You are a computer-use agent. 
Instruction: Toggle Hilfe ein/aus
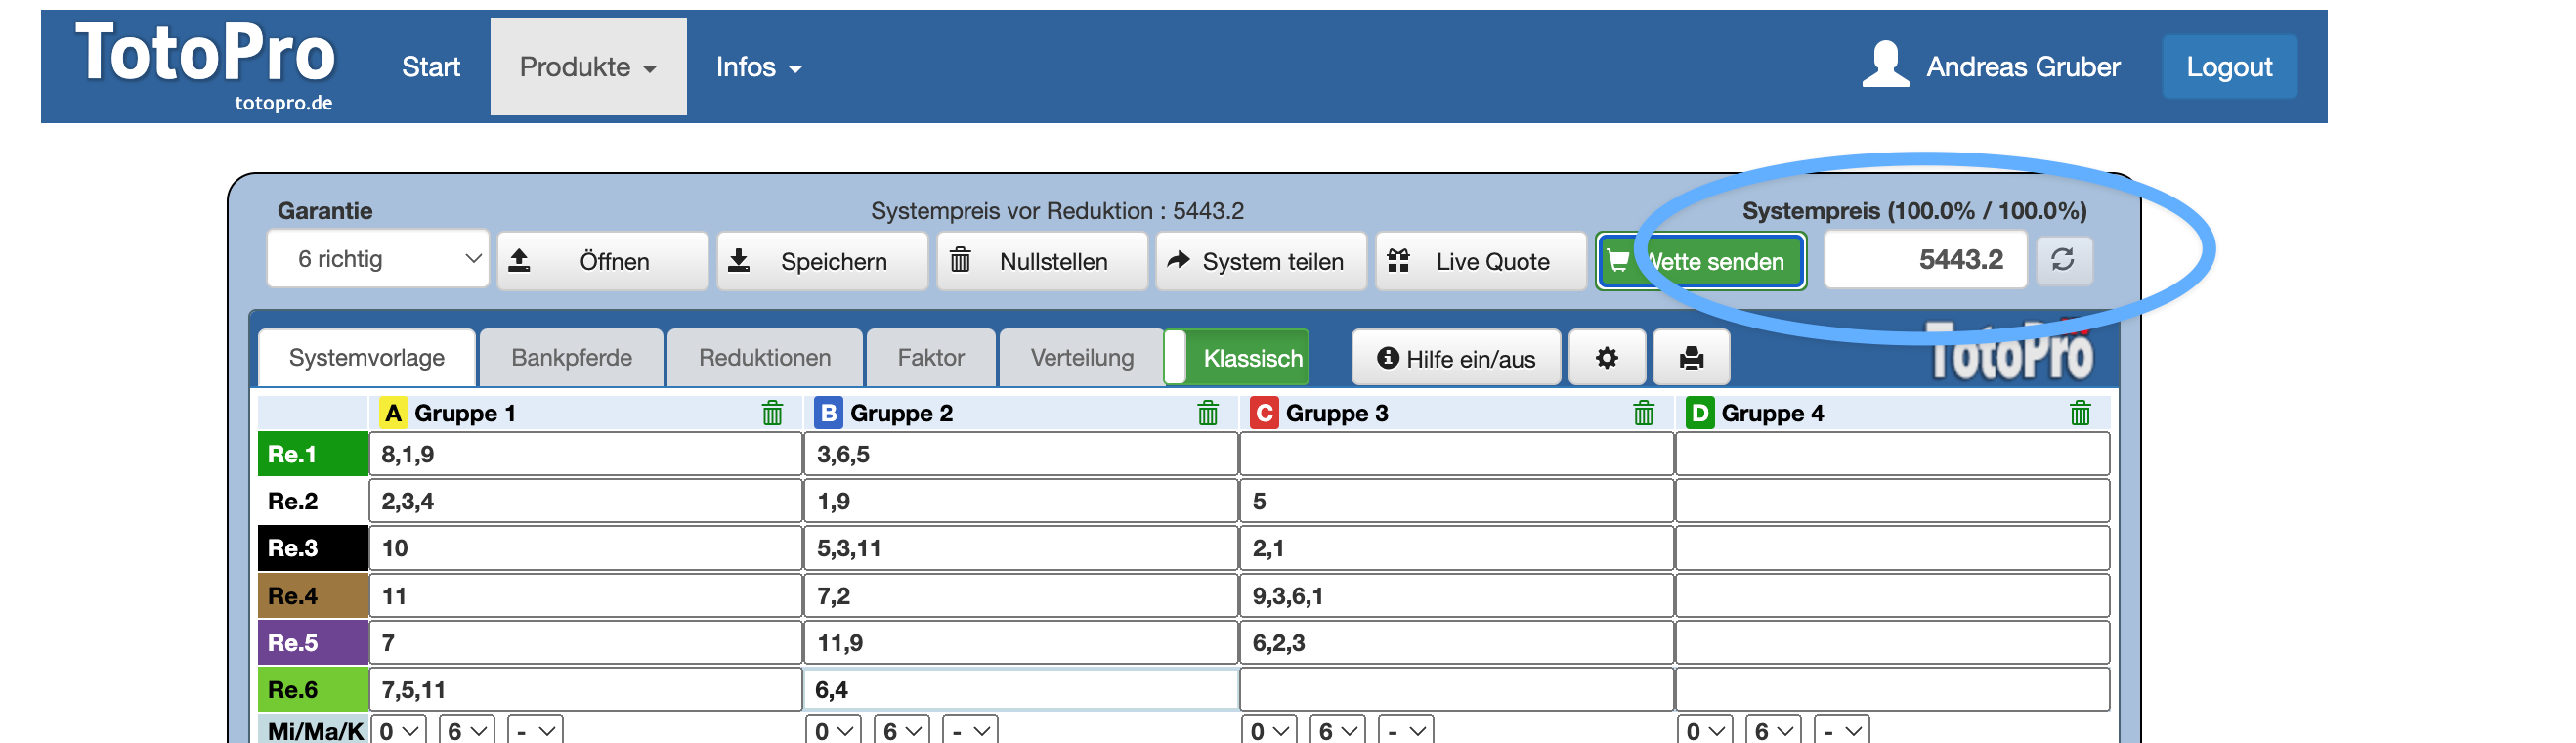point(1456,358)
